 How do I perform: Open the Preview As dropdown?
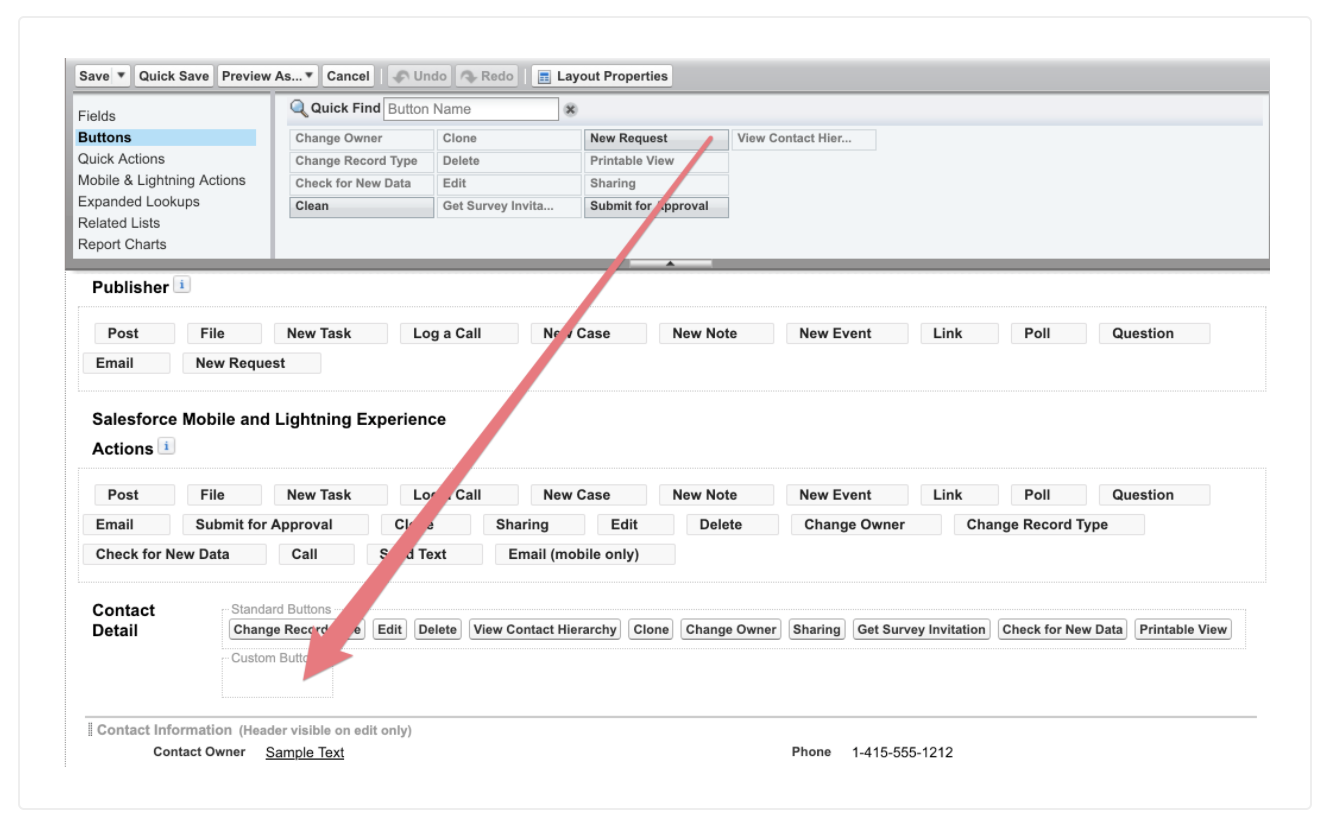[268, 76]
